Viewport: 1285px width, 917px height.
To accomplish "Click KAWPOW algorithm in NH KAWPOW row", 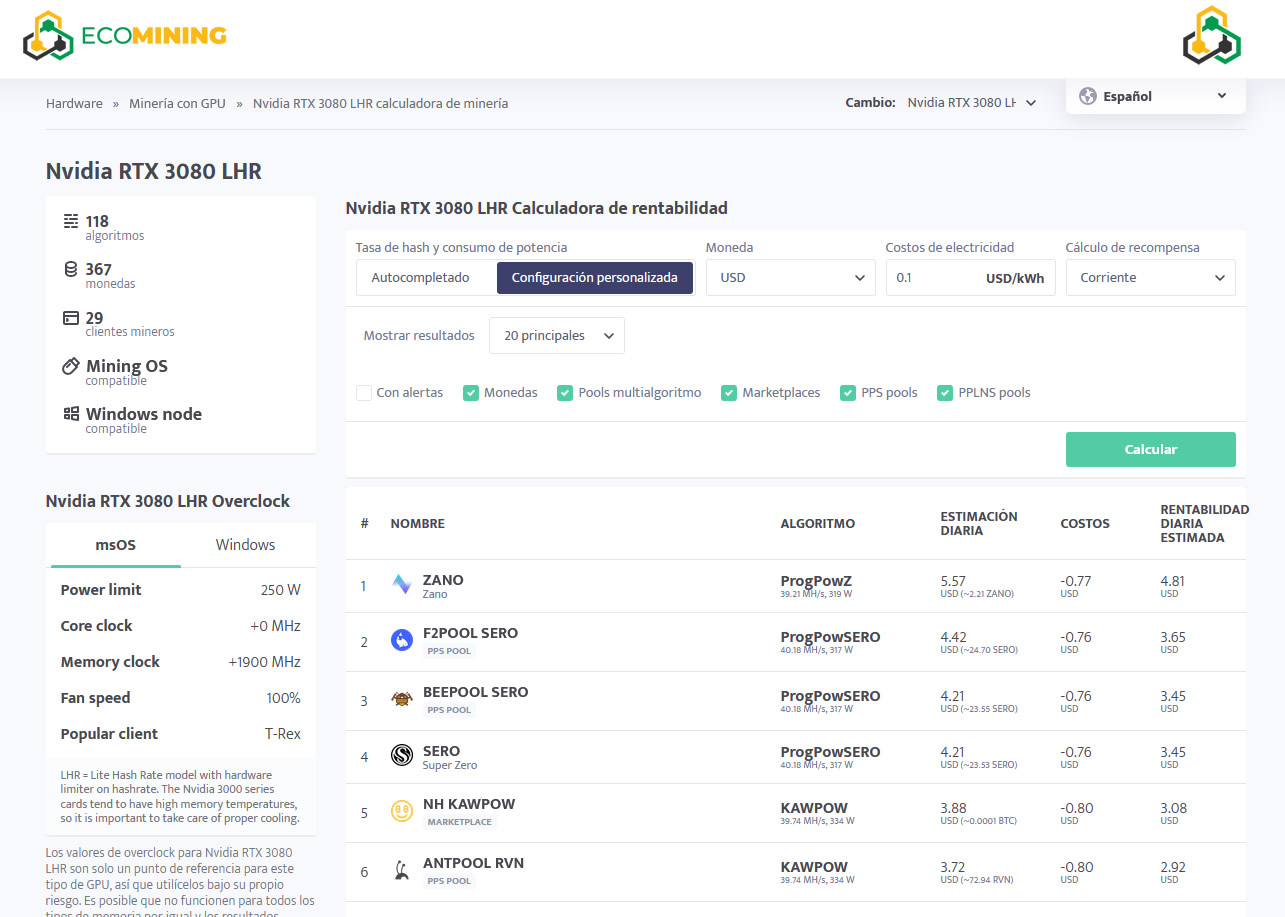I will tap(813, 808).
